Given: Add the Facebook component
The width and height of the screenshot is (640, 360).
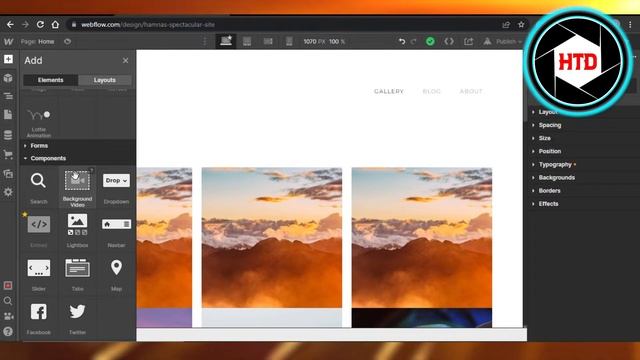Looking at the screenshot, I should click(39, 318).
